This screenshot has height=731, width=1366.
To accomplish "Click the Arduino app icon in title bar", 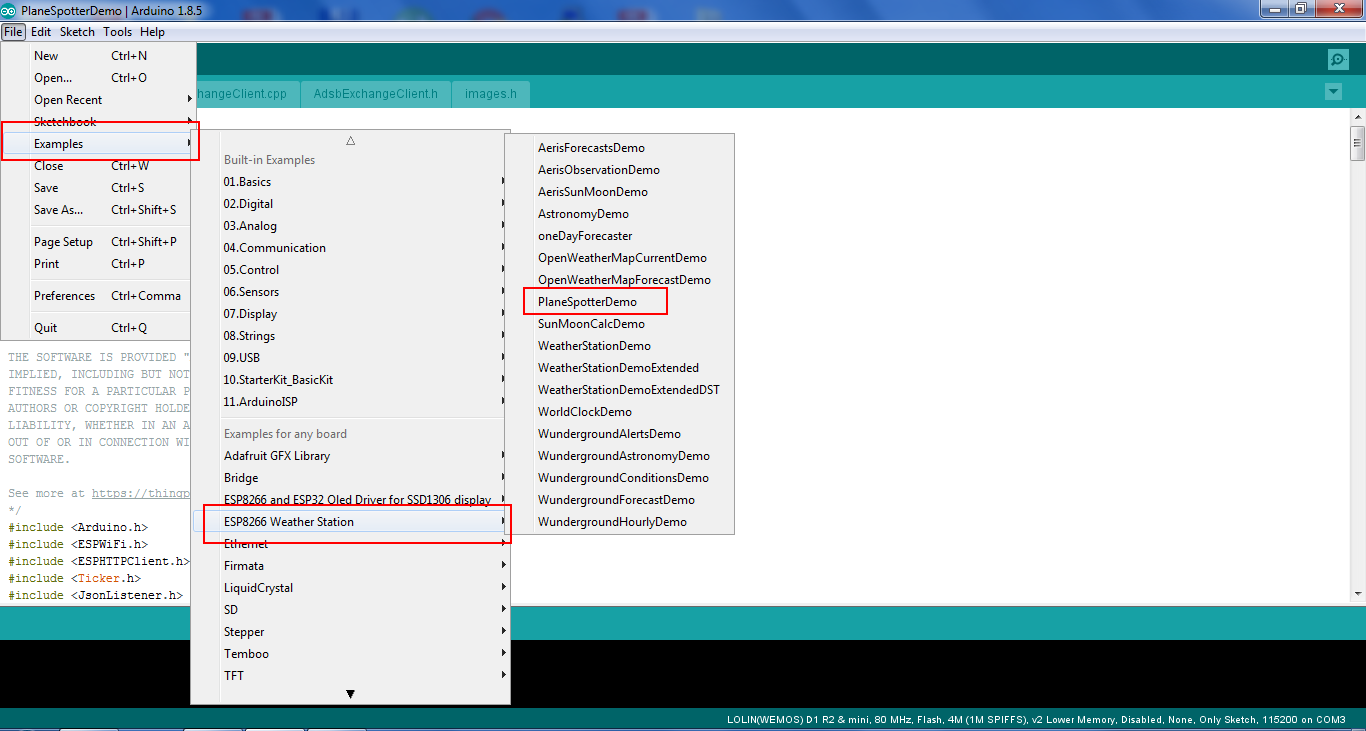I will (9, 9).
